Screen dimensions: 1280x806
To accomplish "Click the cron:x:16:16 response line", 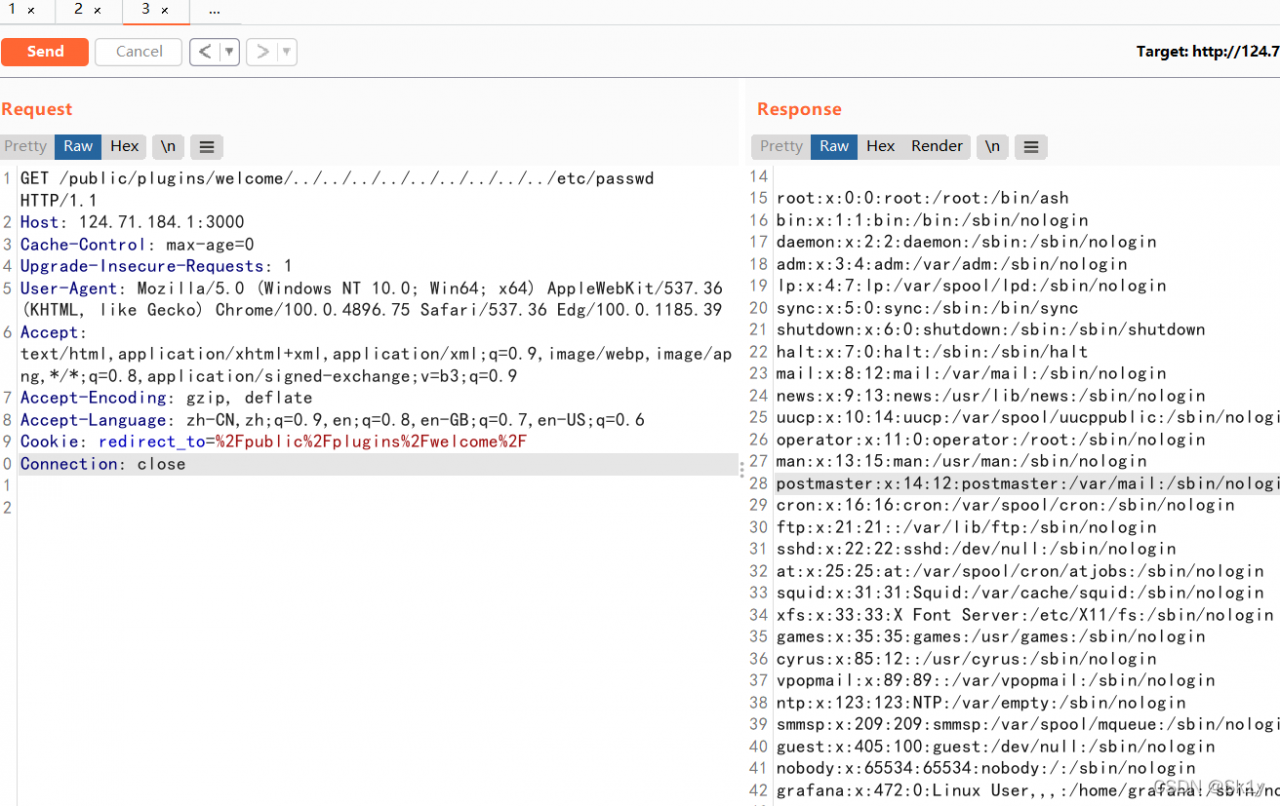I will pos(1005,506).
